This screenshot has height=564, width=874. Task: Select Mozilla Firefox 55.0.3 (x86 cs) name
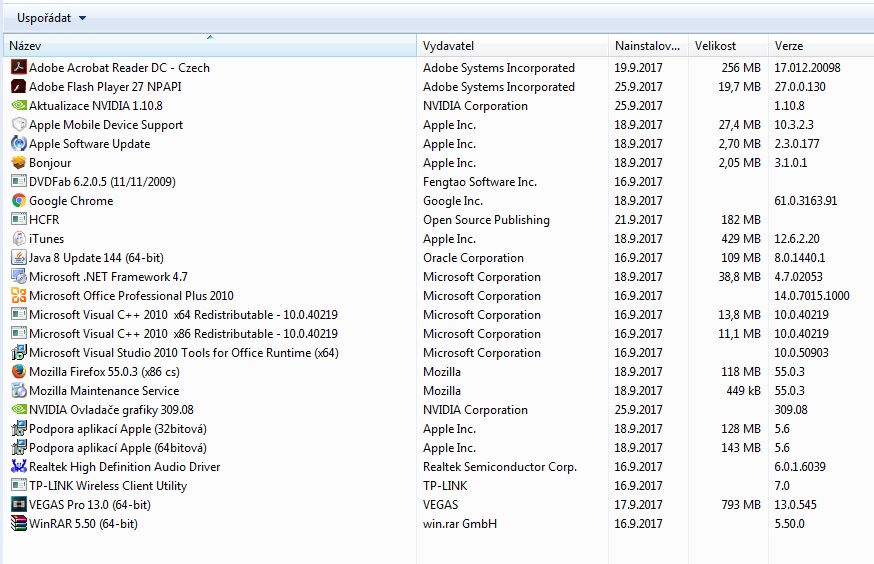[x=104, y=372]
